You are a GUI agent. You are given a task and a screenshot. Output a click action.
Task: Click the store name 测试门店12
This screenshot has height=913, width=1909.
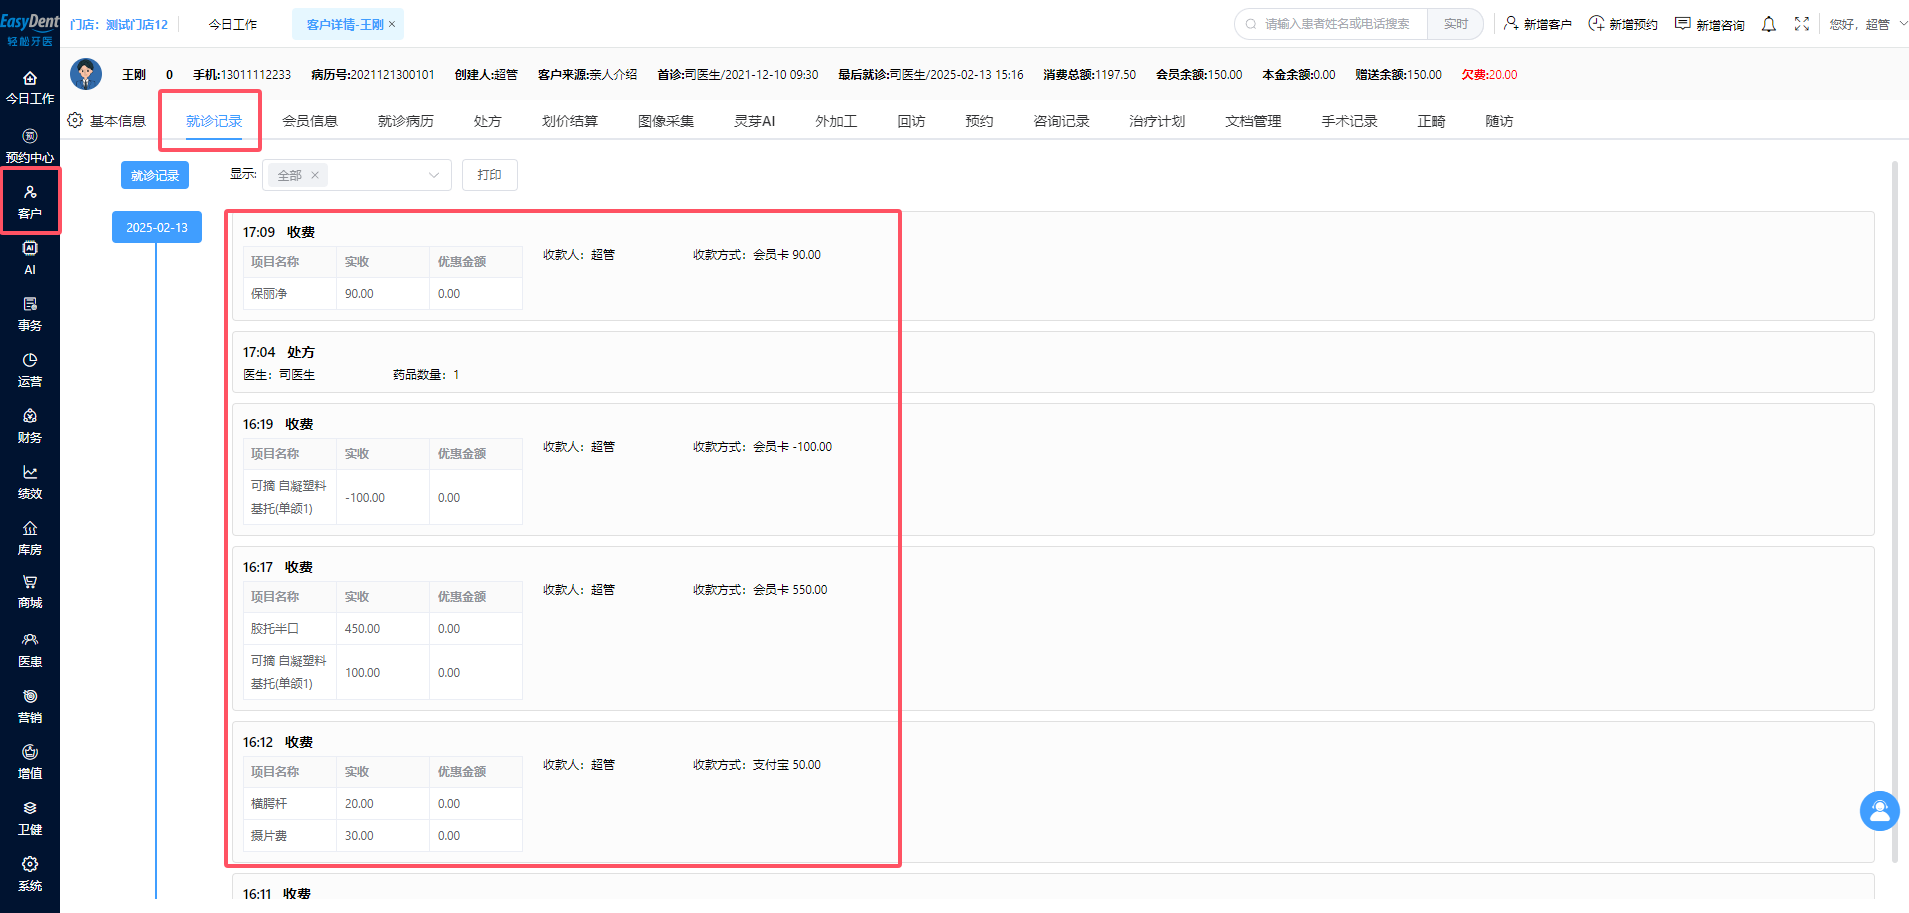coord(137,24)
